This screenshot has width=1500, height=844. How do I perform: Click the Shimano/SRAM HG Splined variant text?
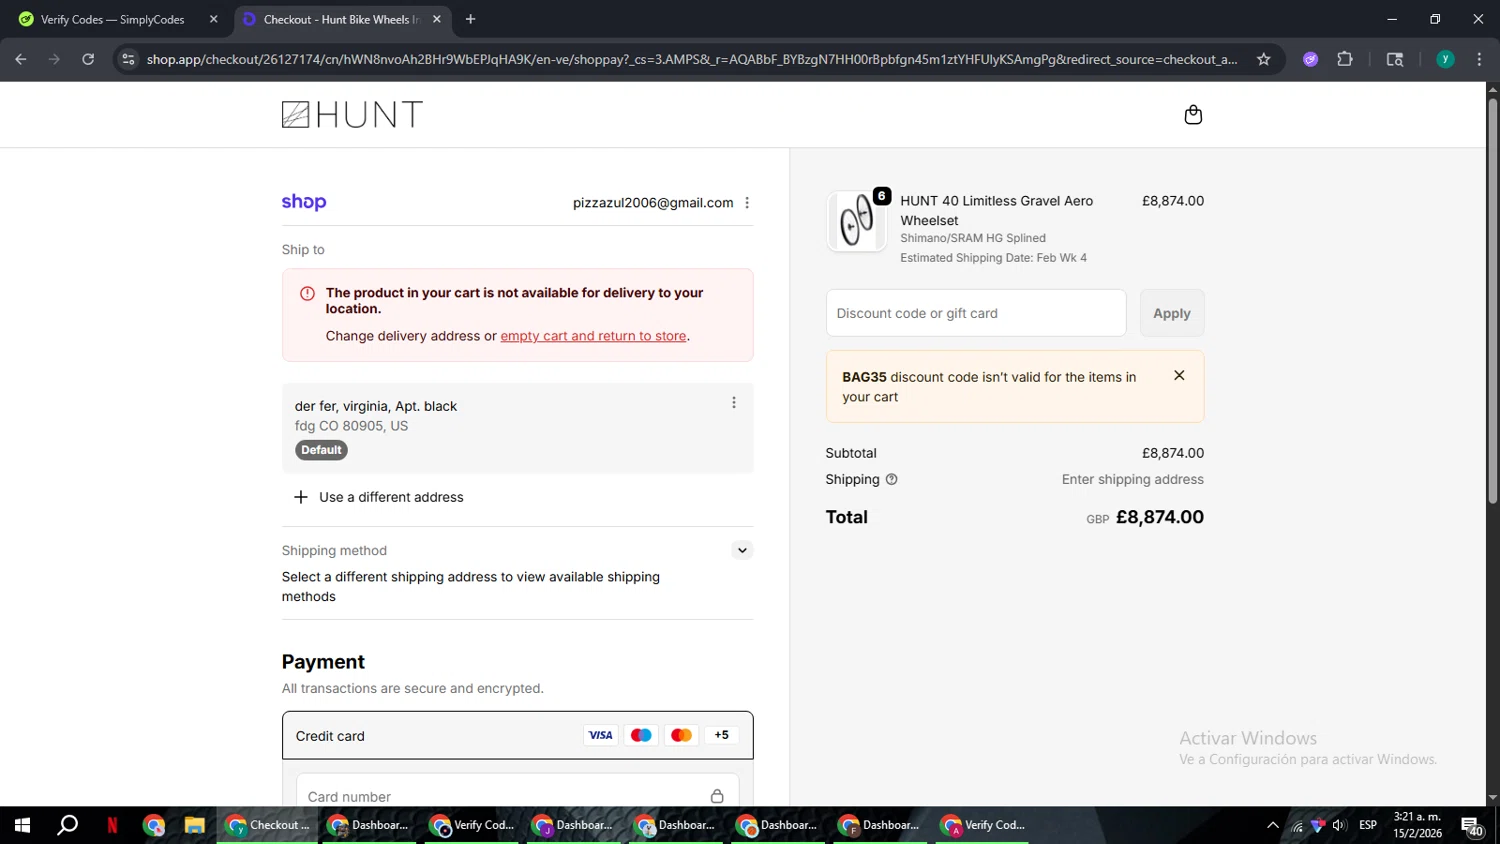pyautogui.click(x=973, y=238)
